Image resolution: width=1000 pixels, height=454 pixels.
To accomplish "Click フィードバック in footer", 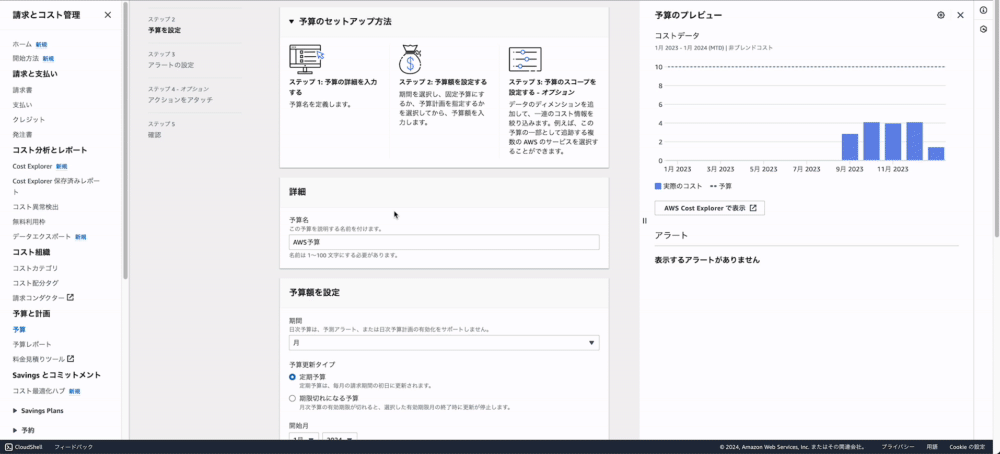I will click(x=73, y=447).
